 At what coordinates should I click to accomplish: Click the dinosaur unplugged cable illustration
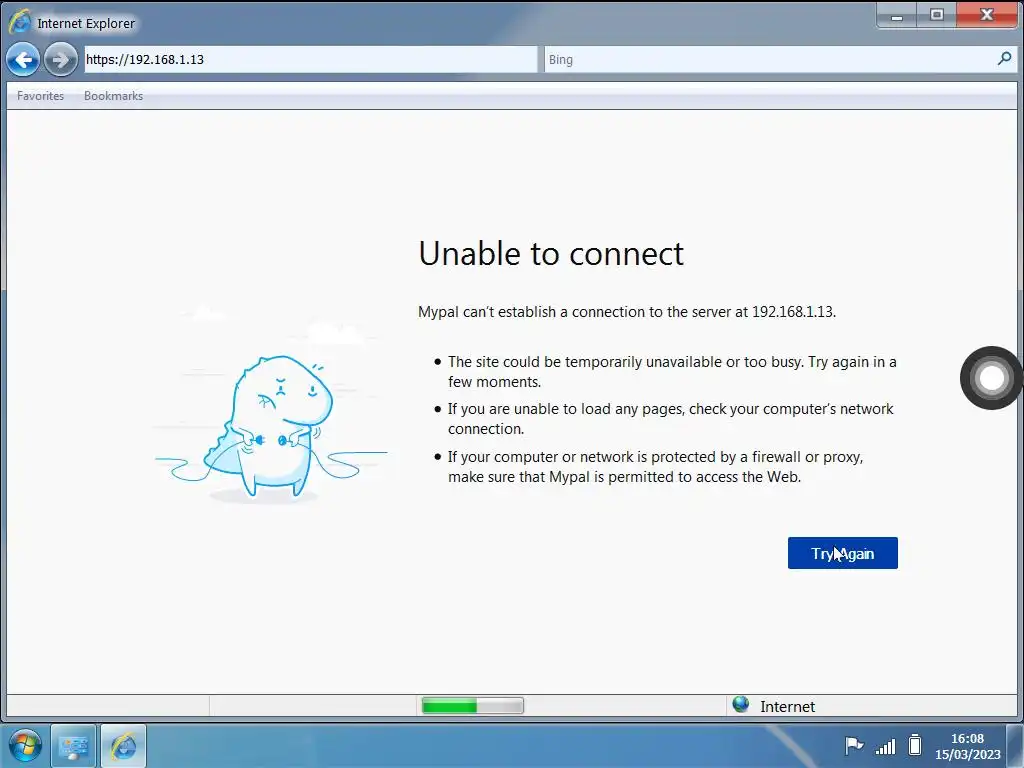pos(270,428)
